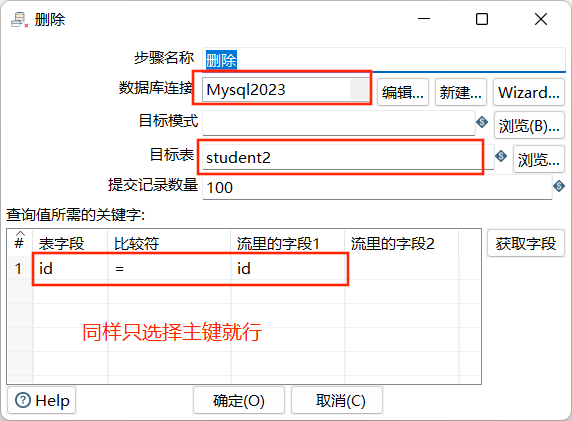Click 浏览... button next to target table

(x=538, y=159)
